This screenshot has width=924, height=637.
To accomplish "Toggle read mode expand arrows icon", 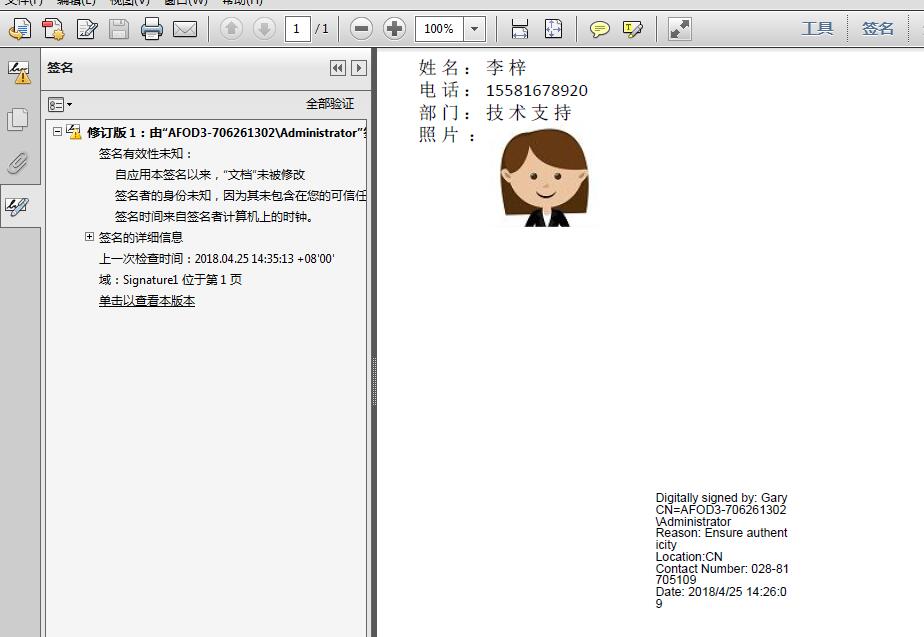I will pos(679,29).
